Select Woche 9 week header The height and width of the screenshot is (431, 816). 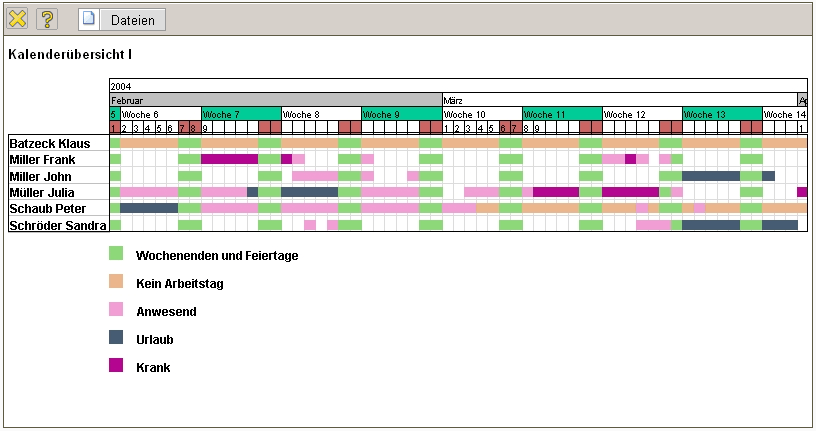(x=401, y=114)
